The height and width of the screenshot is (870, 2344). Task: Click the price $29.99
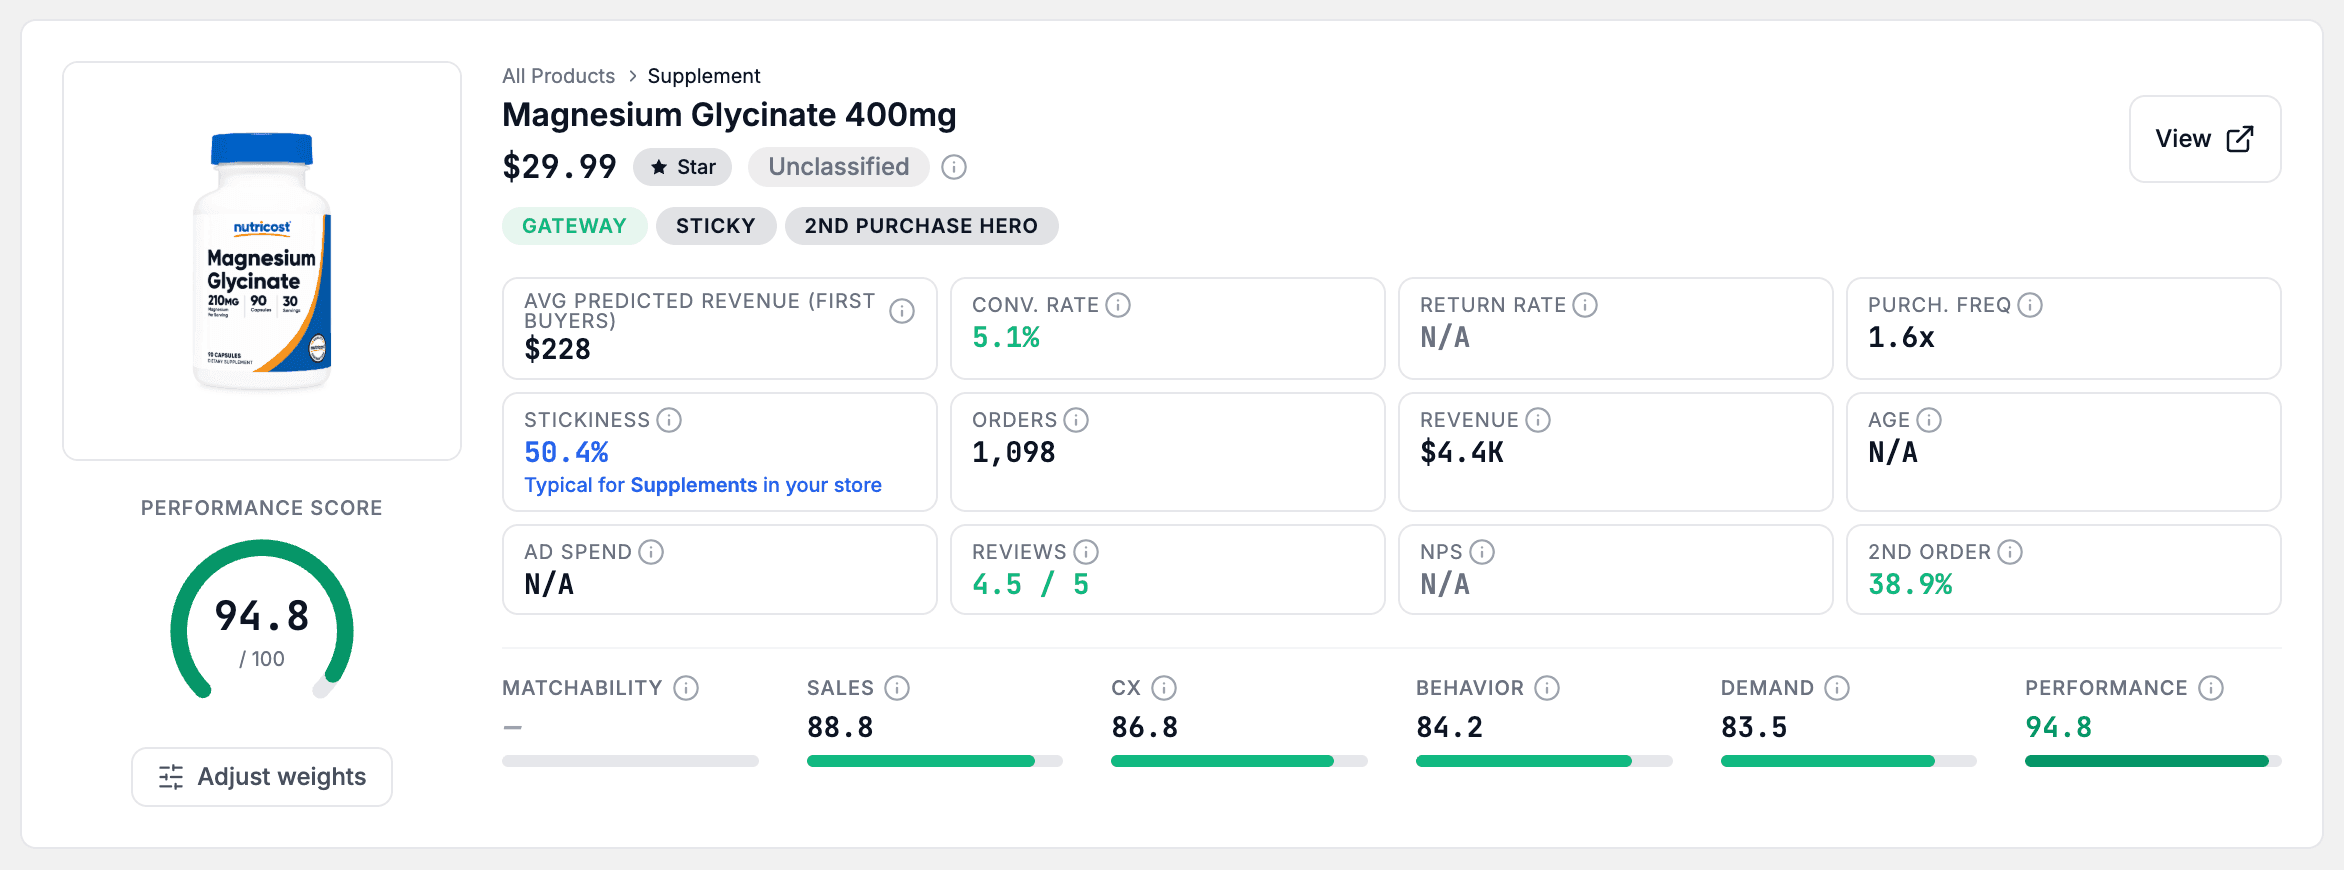click(x=560, y=166)
